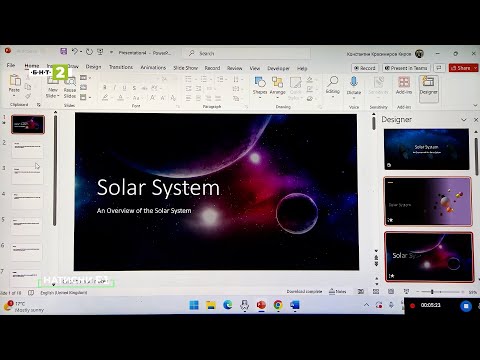Adjust the zoom slider handle
The image size is (480, 360).
[x=432, y=292]
